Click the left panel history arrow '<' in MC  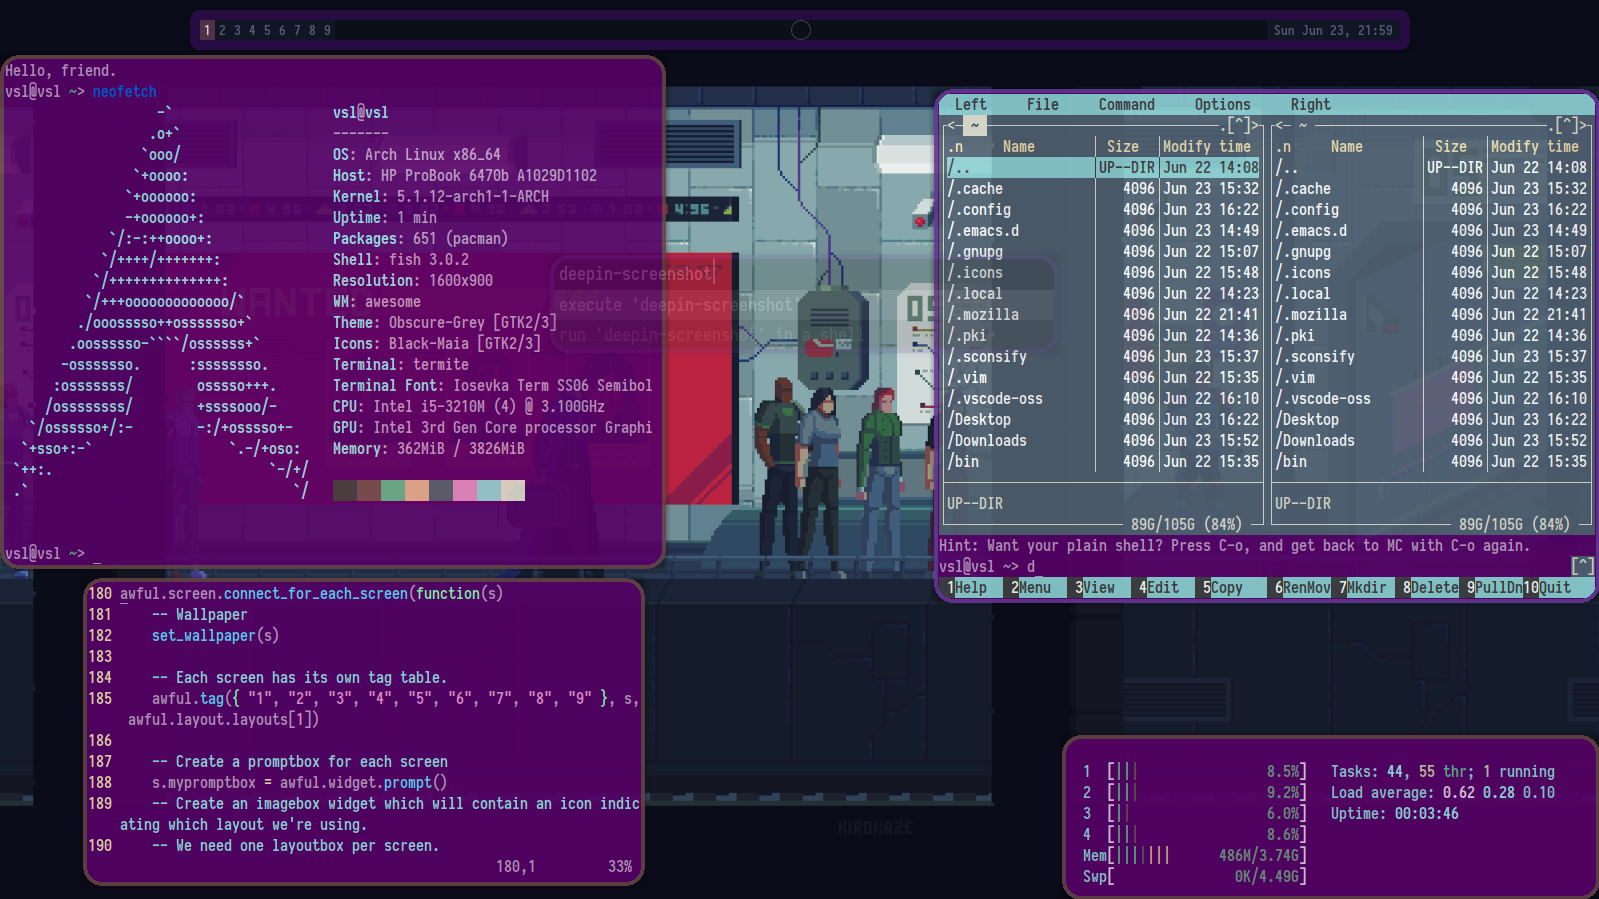[x=950, y=125]
